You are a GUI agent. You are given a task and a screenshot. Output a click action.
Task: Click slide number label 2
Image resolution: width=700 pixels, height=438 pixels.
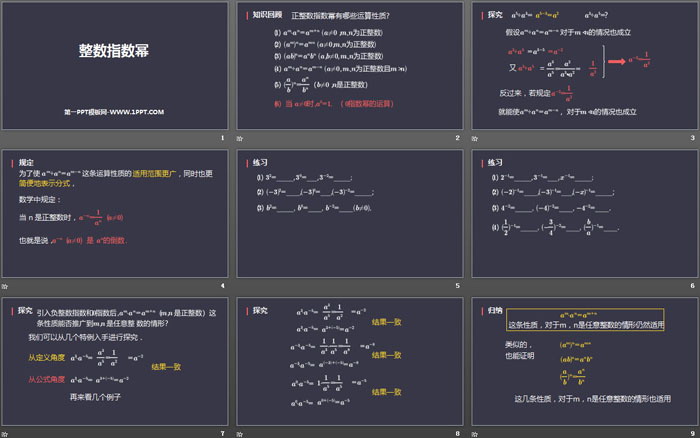click(x=457, y=138)
